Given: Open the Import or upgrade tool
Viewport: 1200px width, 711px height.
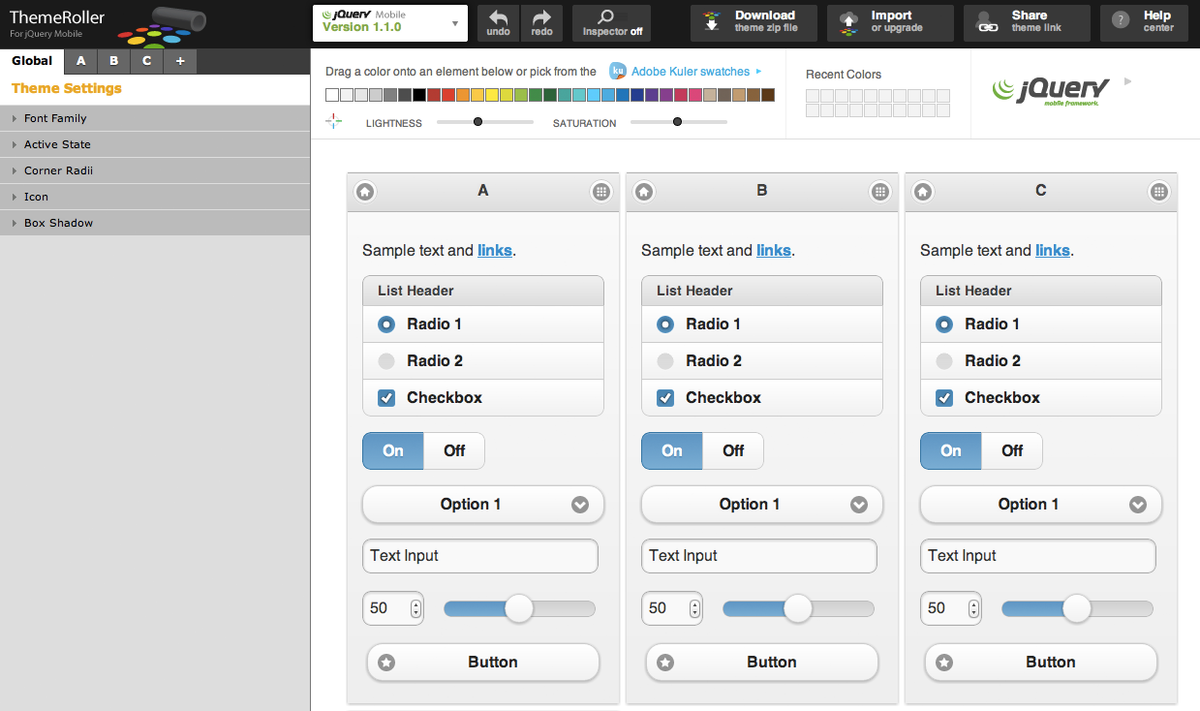Looking at the screenshot, I should click(889, 23).
